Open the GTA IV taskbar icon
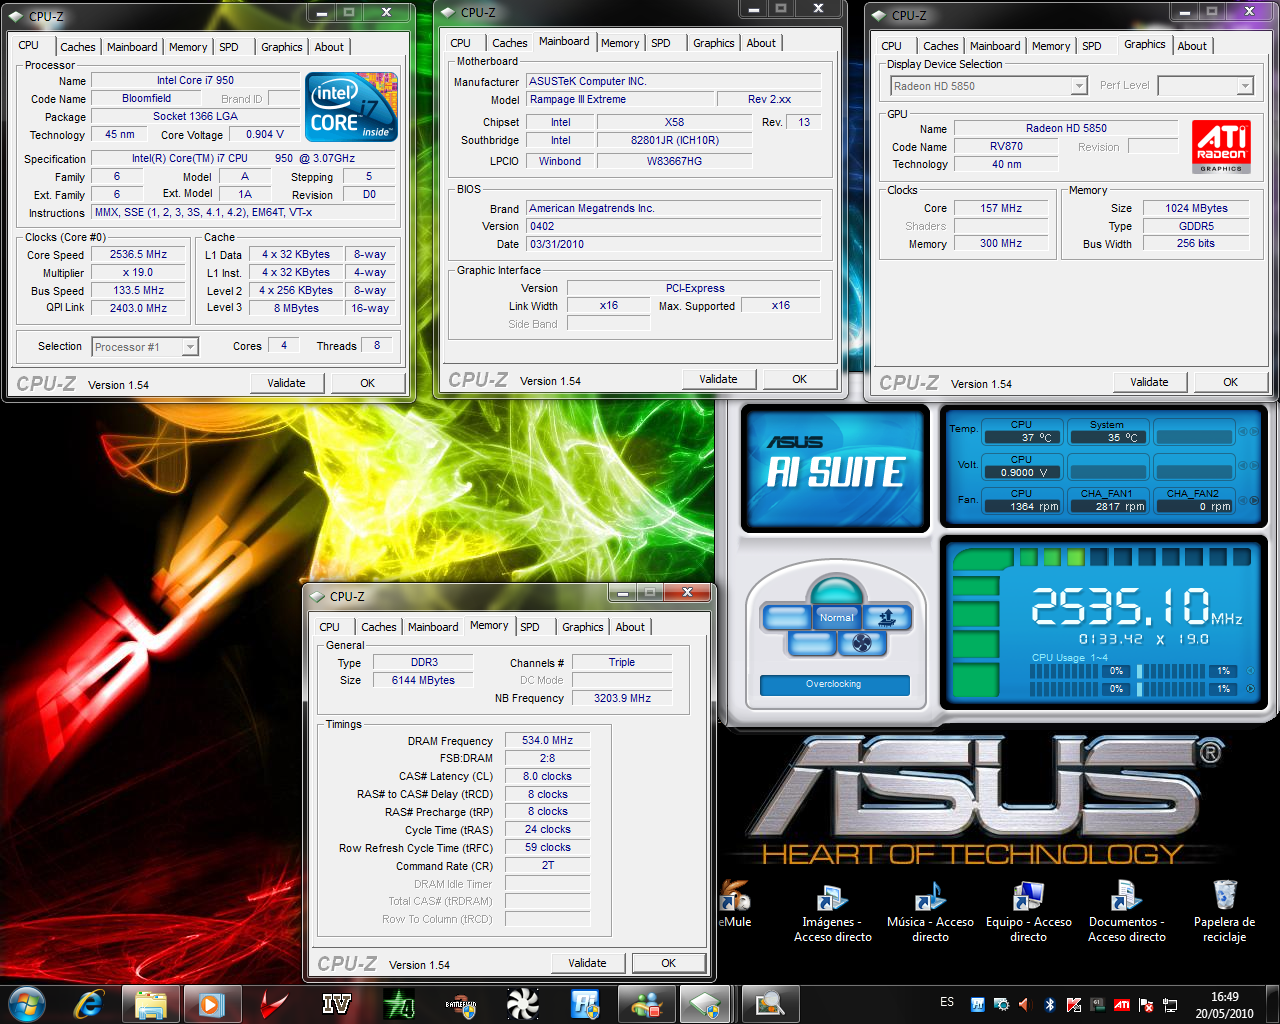Screen dimensions: 1280x1024 [336, 1003]
